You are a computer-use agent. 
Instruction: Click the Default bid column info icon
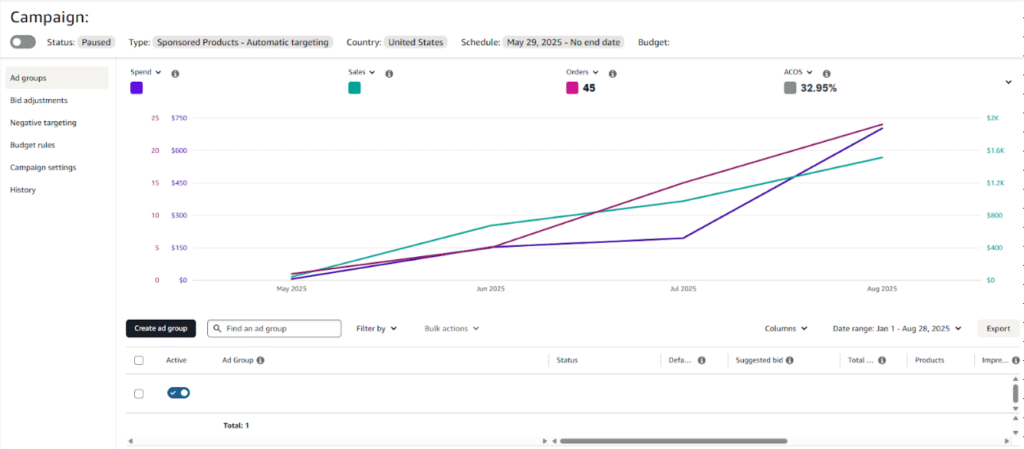coord(701,360)
